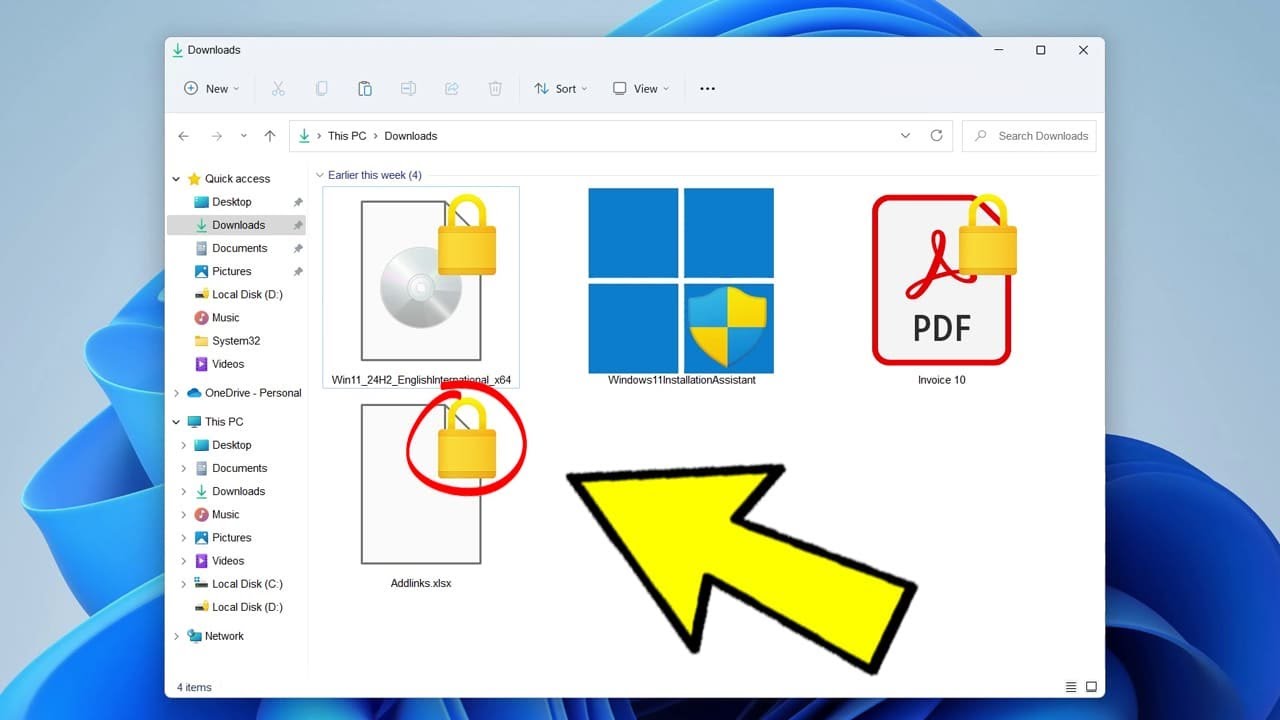The height and width of the screenshot is (720, 1280).
Task: Open the View dropdown menu
Action: tap(641, 89)
